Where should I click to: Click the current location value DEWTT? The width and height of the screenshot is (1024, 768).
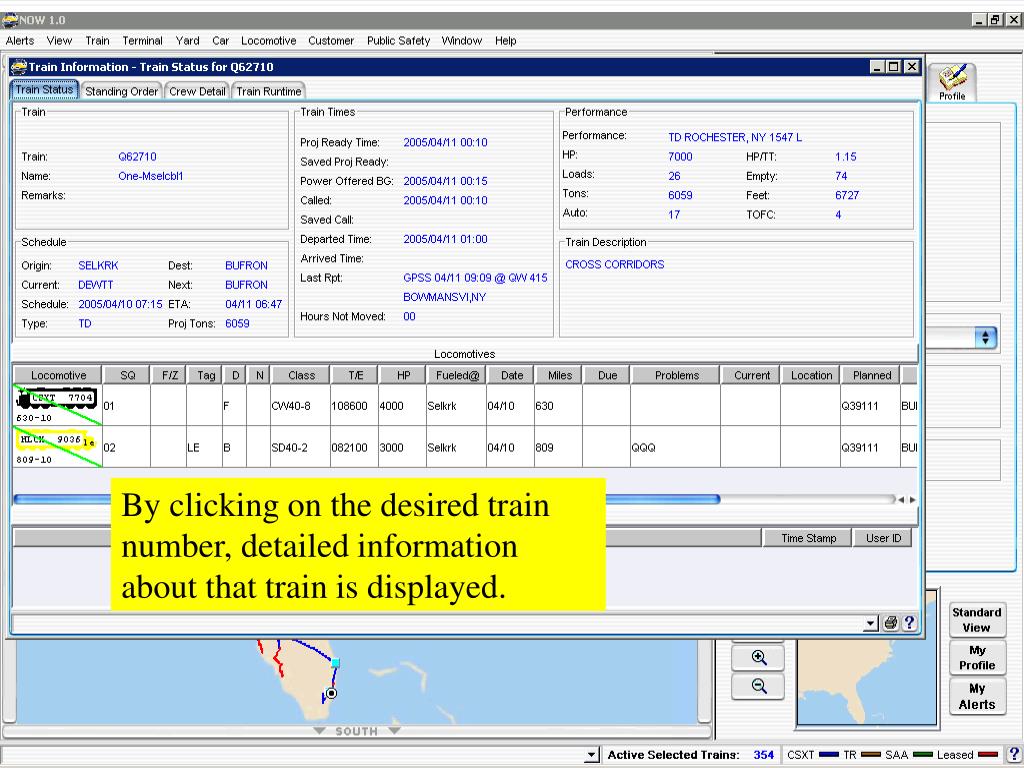95,285
